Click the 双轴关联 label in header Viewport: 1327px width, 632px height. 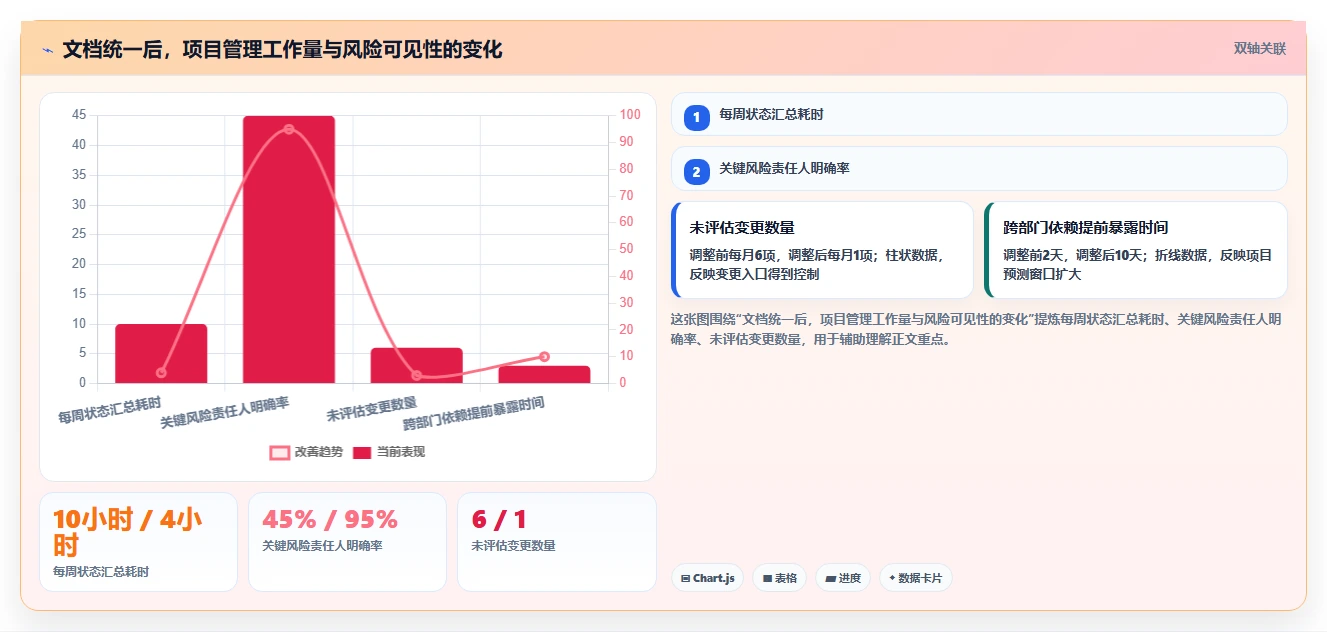point(1259,49)
